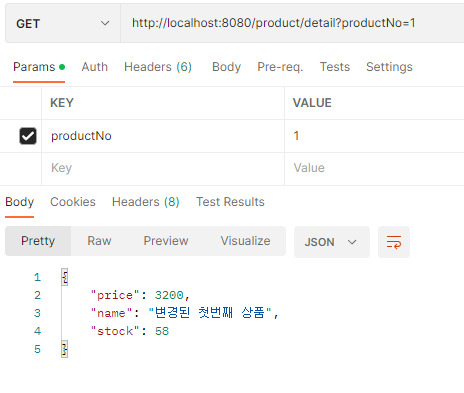Switch to the Visualize view
Viewport: 464px width, 393px height.
tap(245, 241)
